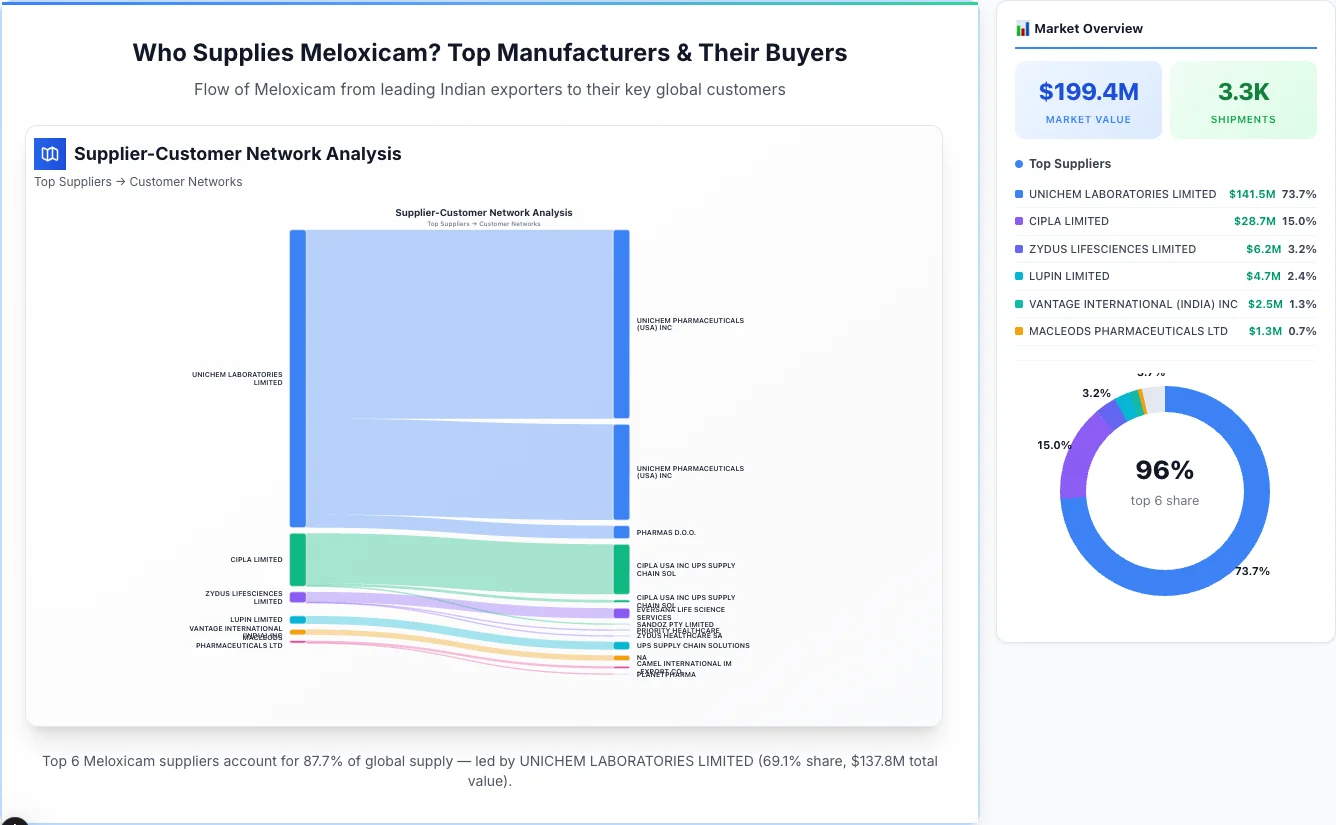Open the Top Suppliers → Customer Networks breadcrumb
The height and width of the screenshot is (825, 1336).
point(138,181)
